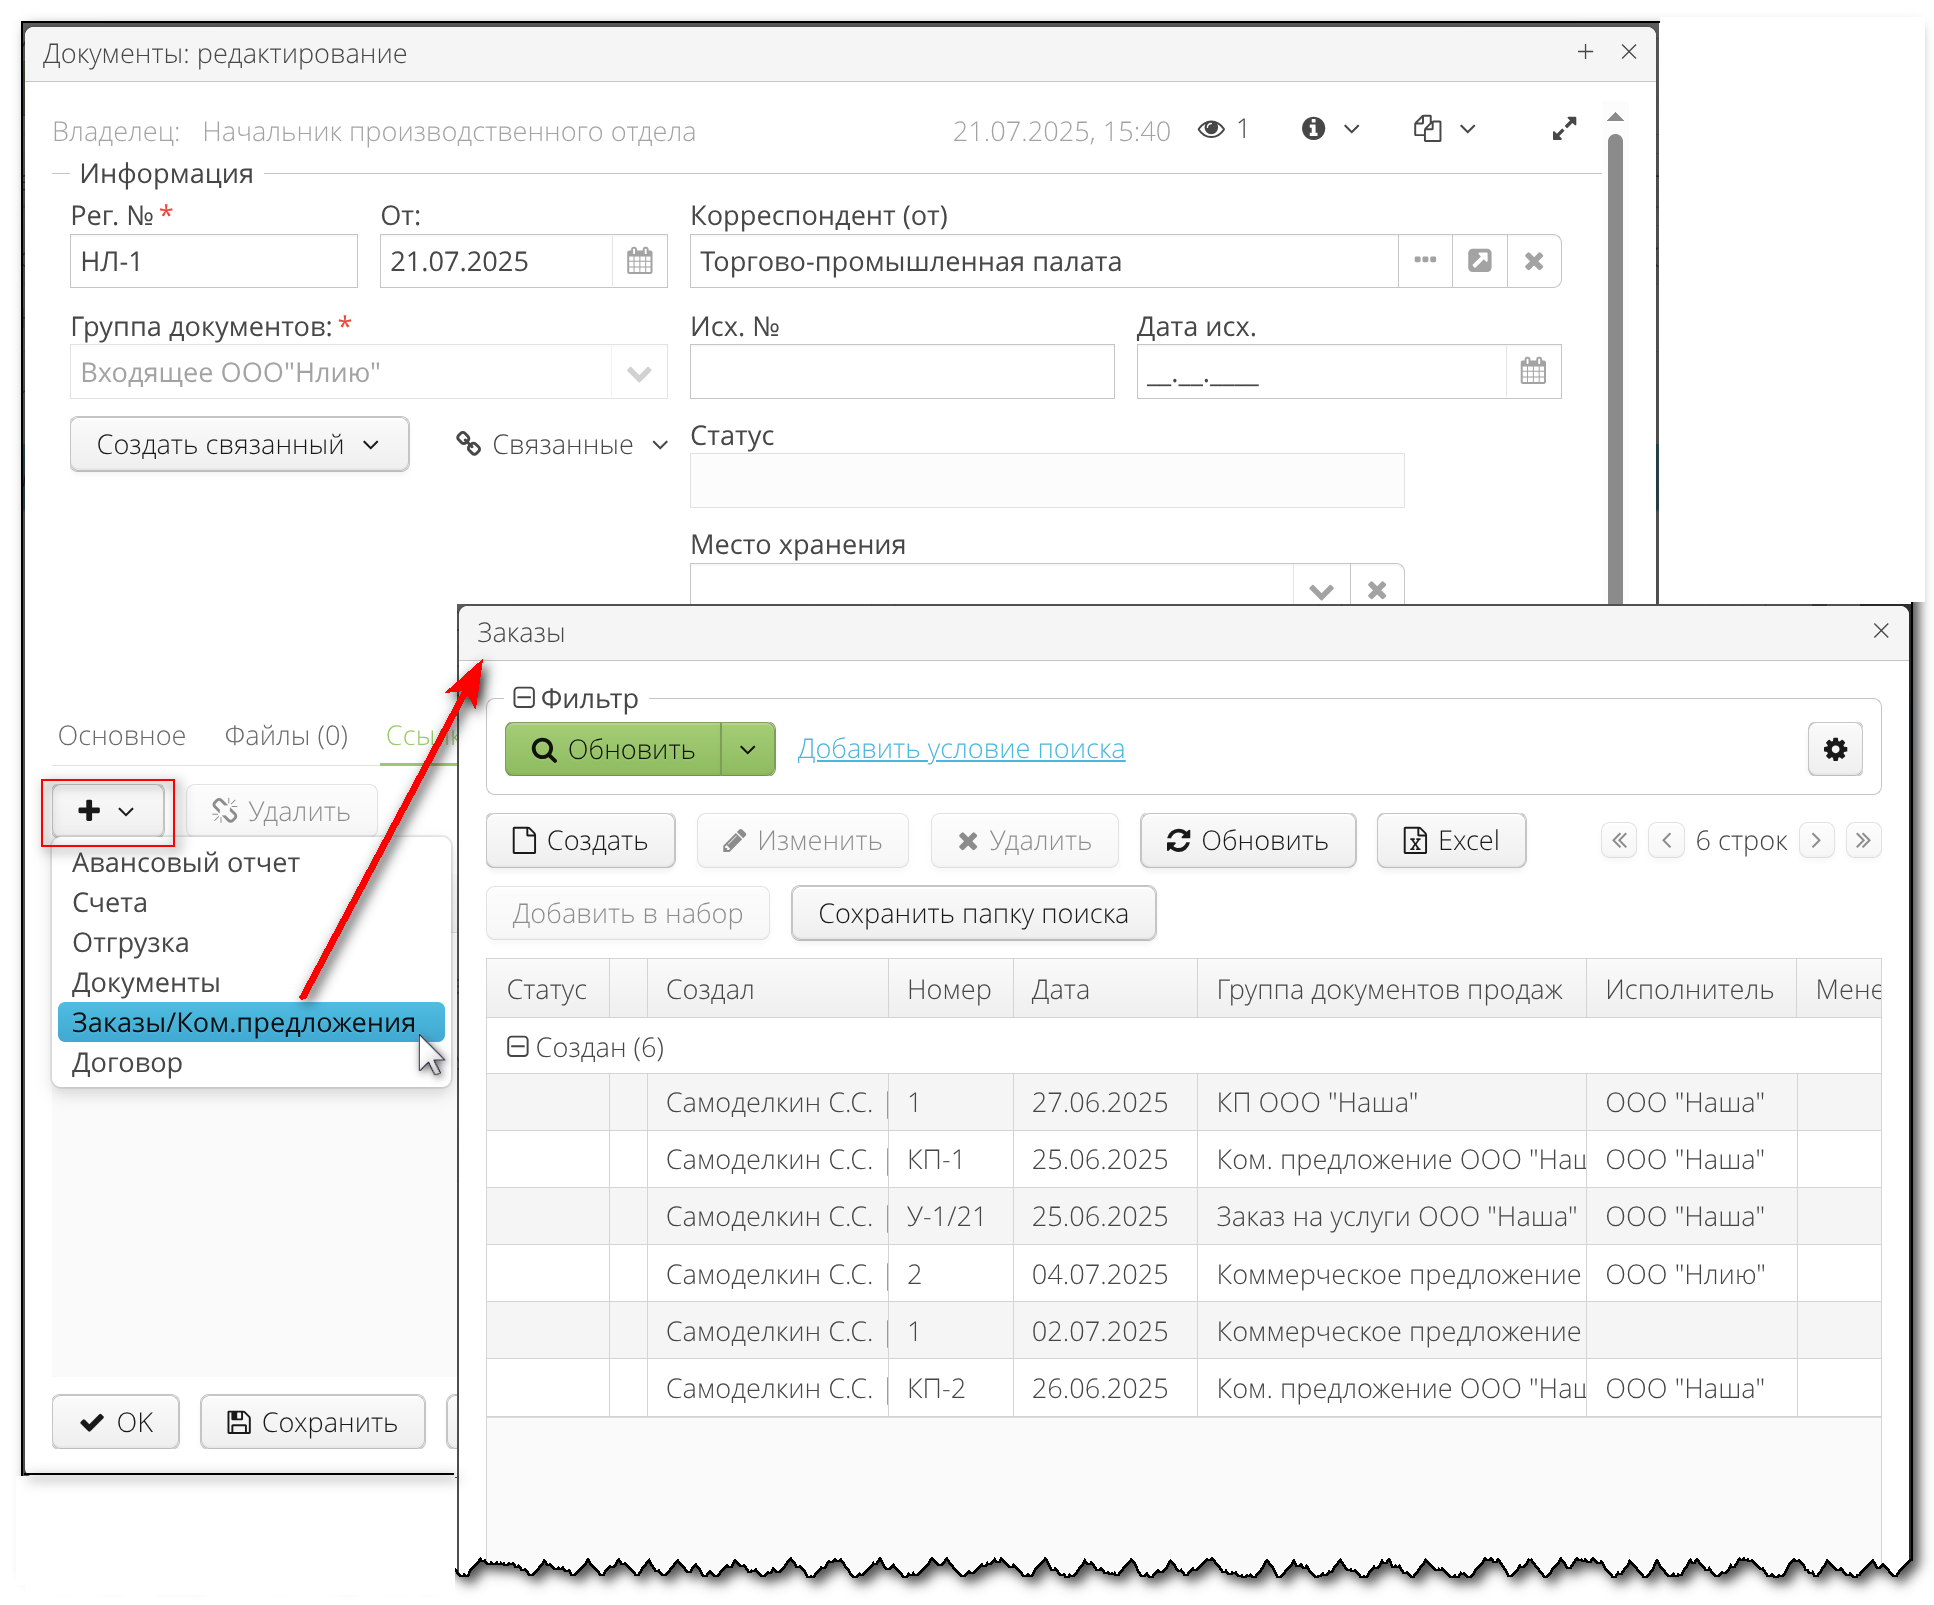The width and height of the screenshot is (1934, 1605).
Task: Open the Заказы filter settings gear
Action: 1835,748
